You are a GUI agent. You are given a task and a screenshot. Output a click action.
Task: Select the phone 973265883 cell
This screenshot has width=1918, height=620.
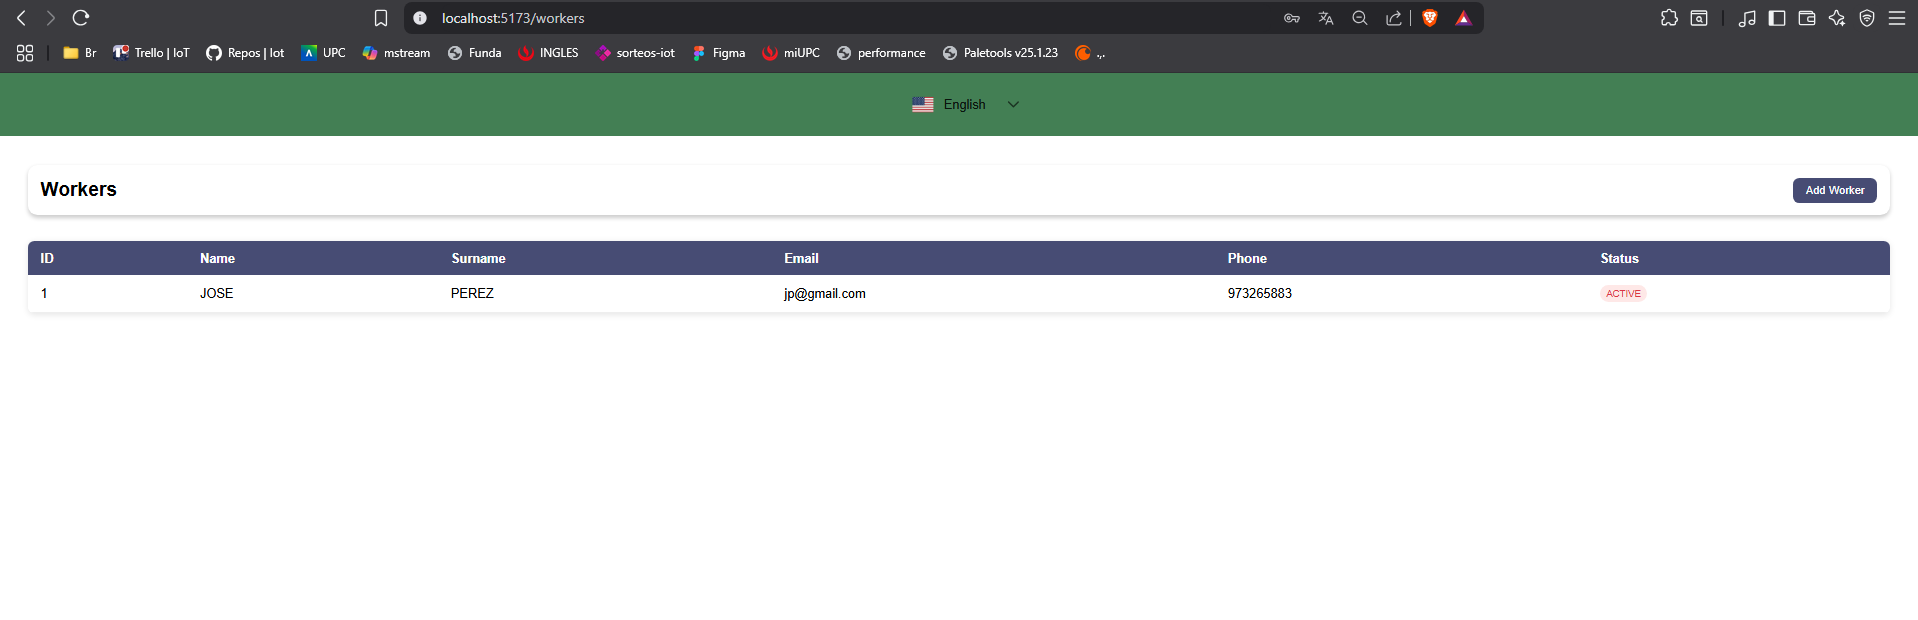click(1260, 293)
